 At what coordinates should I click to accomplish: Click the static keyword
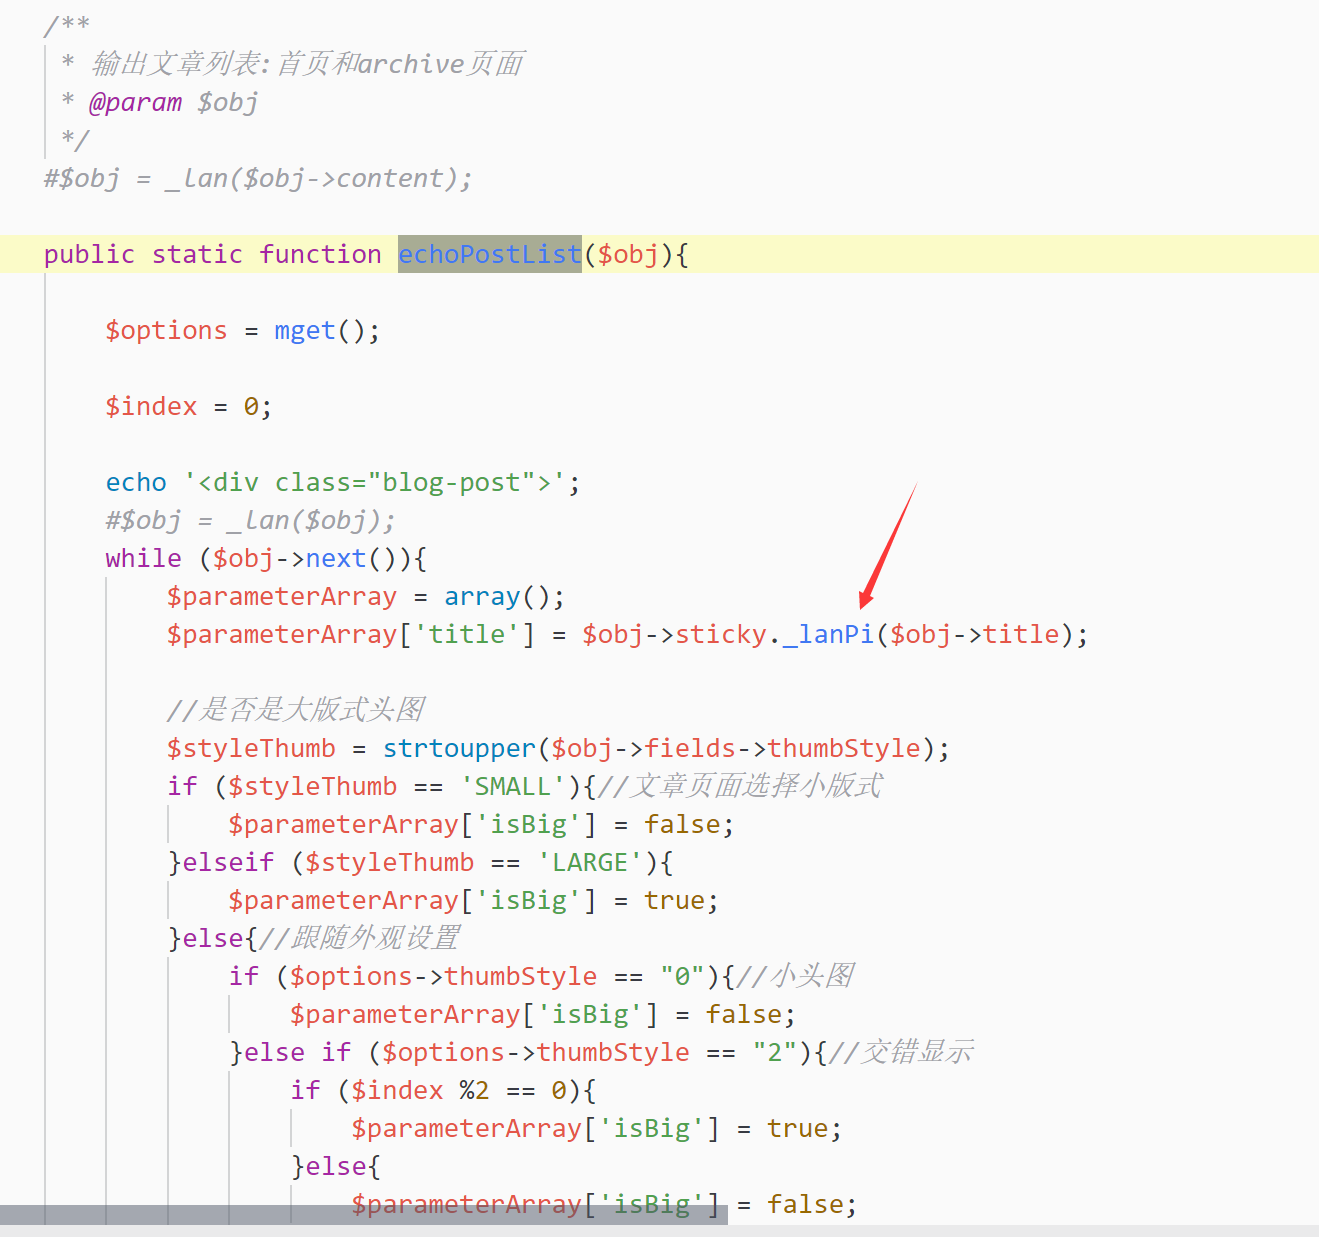click(197, 254)
